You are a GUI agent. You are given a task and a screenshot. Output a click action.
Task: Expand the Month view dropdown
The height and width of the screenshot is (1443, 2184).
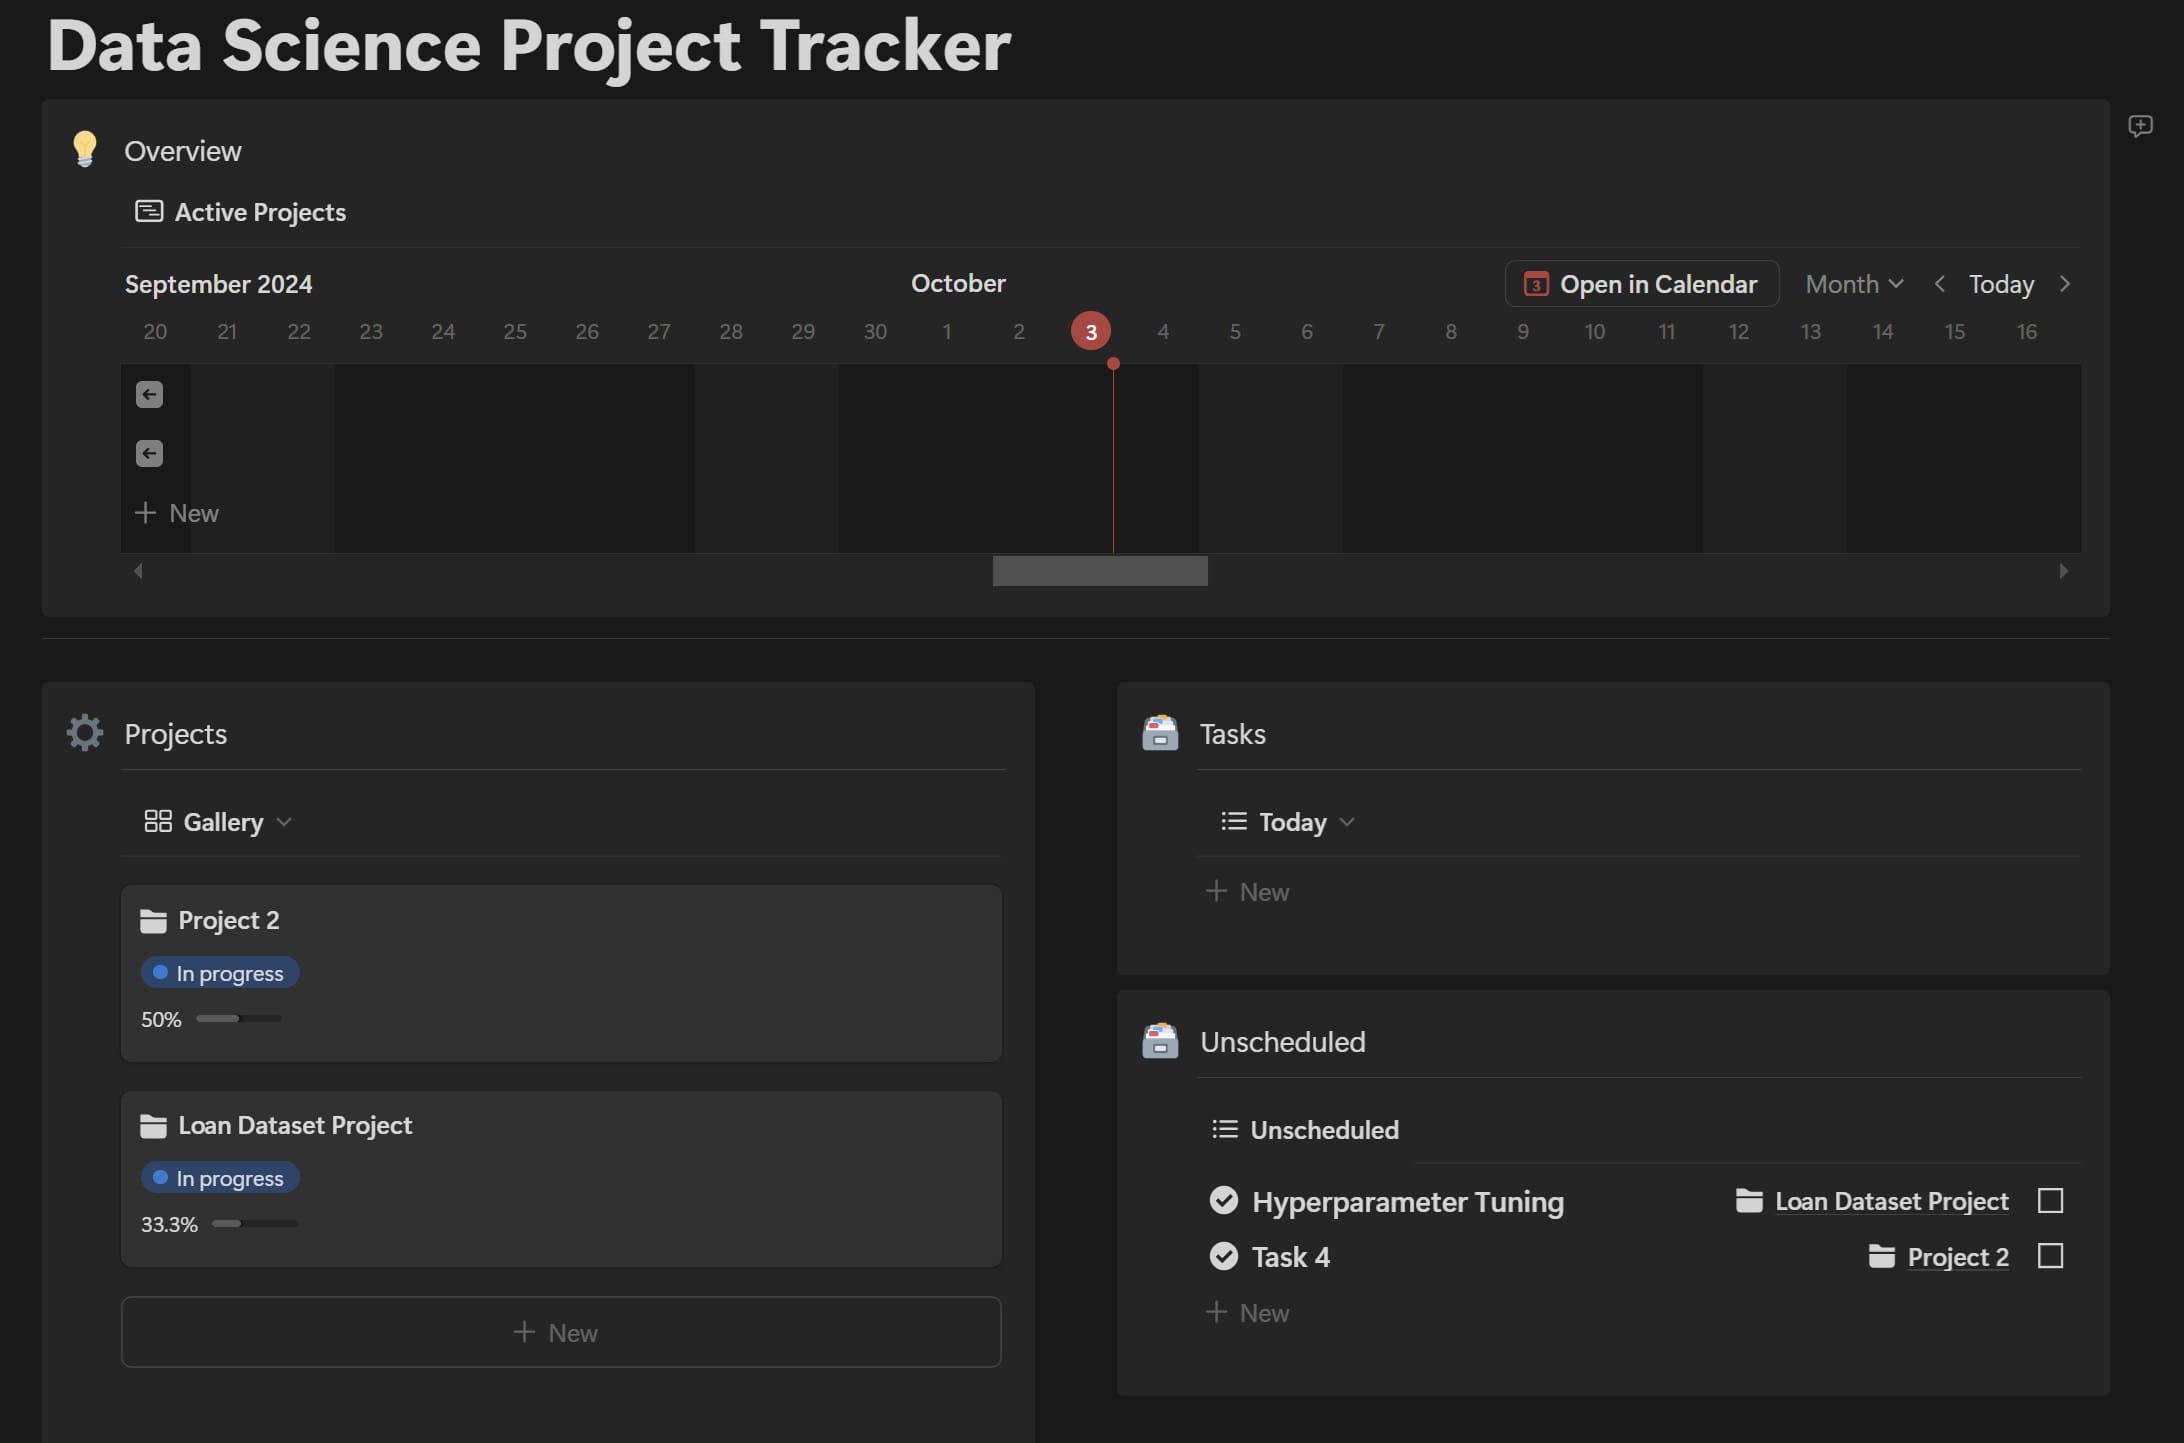click(1852, 282)
